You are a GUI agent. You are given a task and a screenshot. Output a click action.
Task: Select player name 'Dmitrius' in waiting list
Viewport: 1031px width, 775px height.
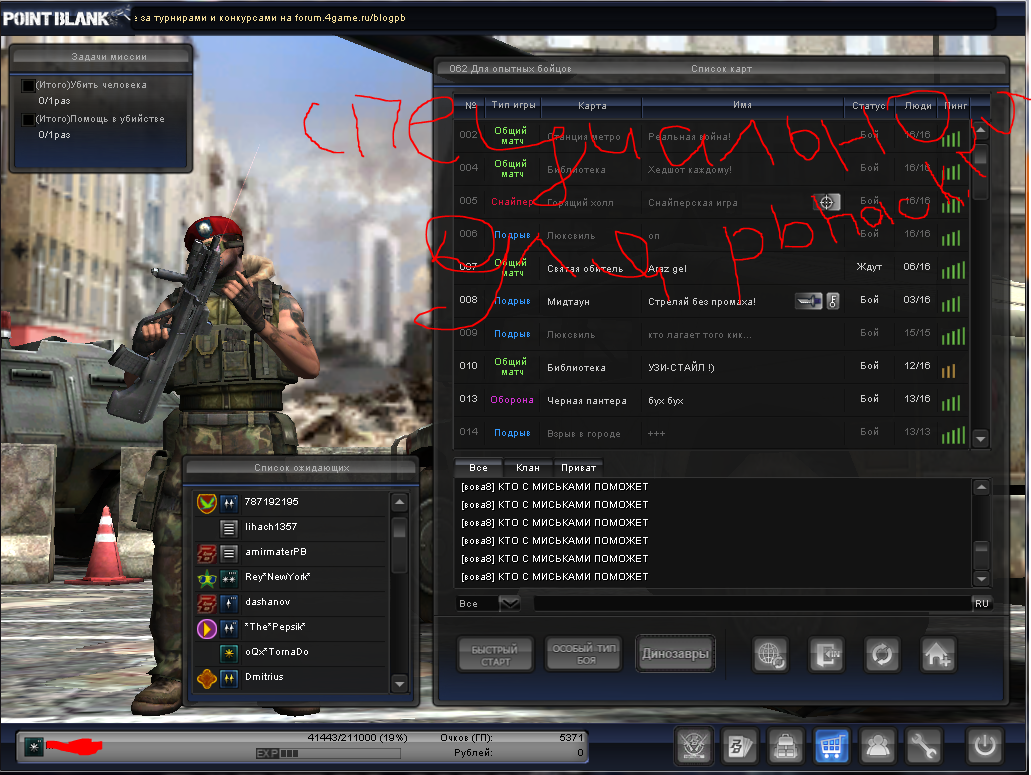click(x=264, y=677)
